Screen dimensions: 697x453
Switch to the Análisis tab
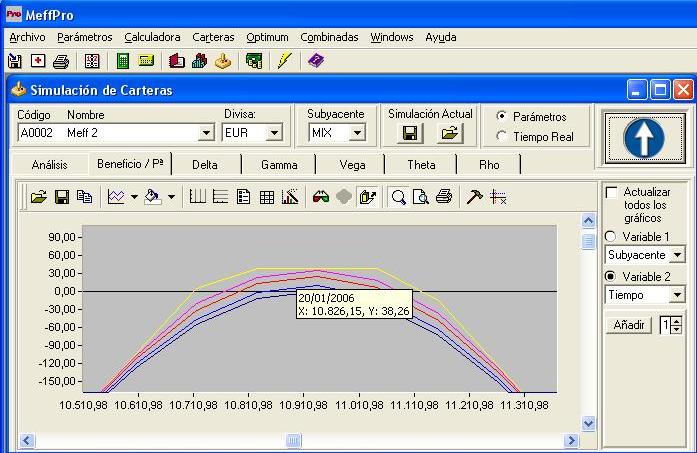(49, 165)
